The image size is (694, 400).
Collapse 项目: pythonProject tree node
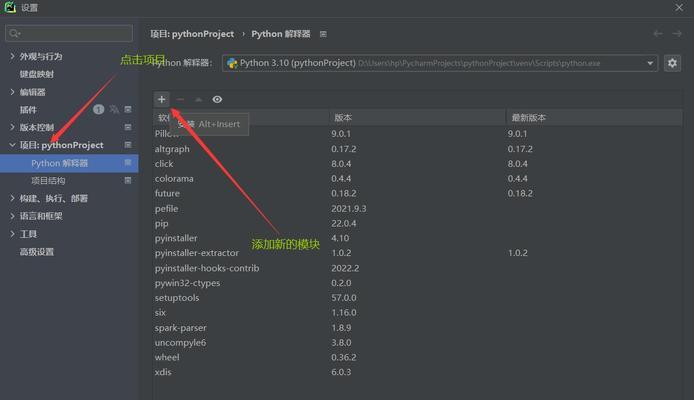(12, 145)
